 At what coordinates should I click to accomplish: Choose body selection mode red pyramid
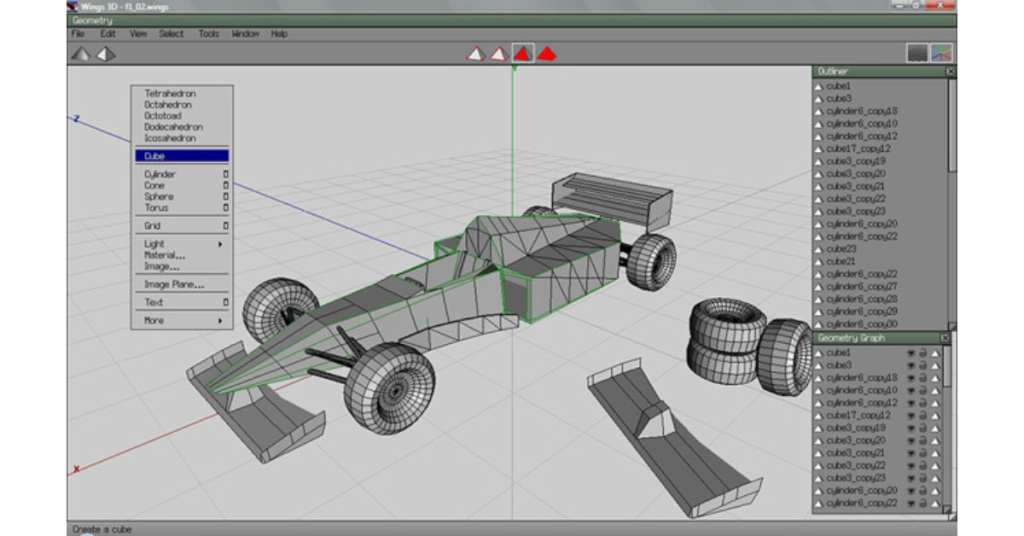coord(547,54)
